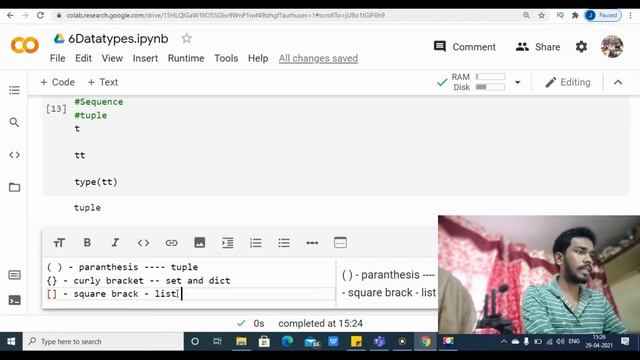Go back in the browser
Image resolution: width=640 pixels, height=360 pixels.
tap(10, 15)
